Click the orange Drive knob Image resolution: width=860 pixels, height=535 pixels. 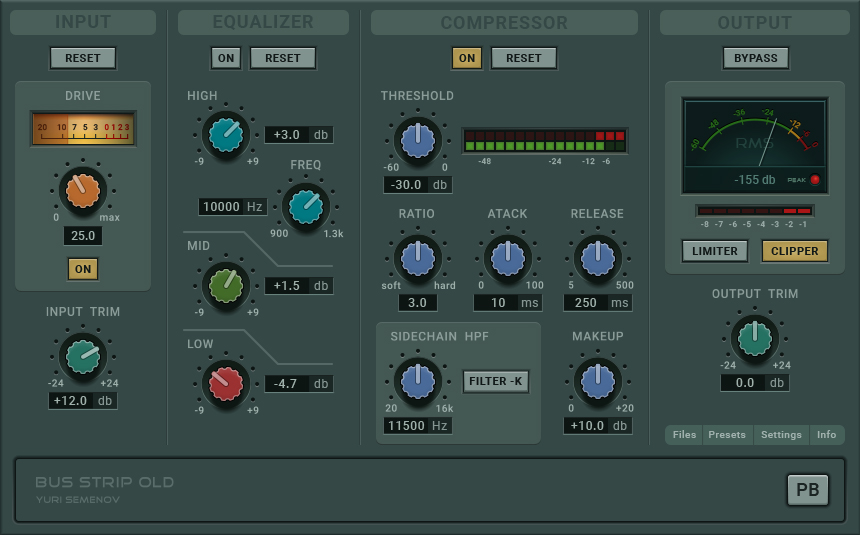tap(83, 190)
